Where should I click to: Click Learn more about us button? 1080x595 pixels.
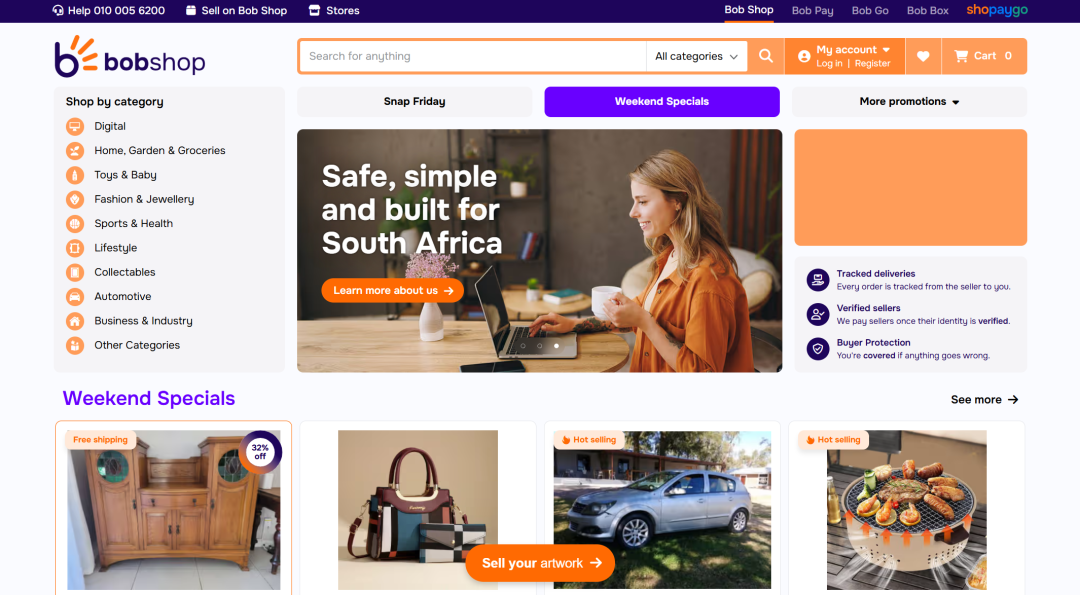pyautogui.click(x=393, y=291)
